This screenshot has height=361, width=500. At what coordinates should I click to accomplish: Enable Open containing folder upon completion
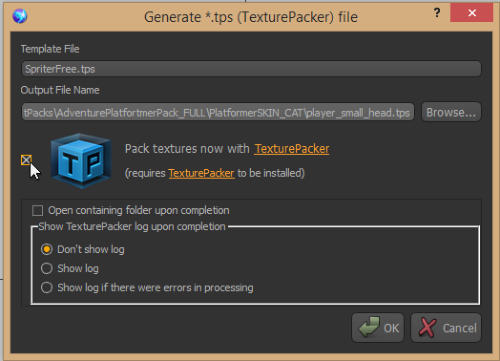(x=37, y=211)
